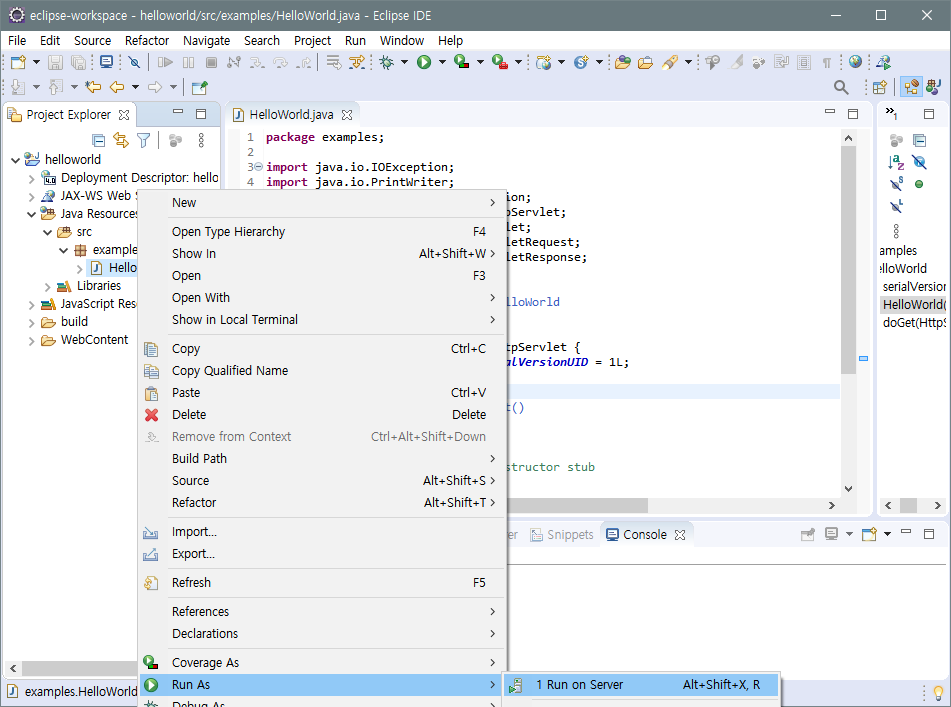951x707 pixels.
Task: Click the Open Task briefcase folder icon
Action: [x=645, y=62]
